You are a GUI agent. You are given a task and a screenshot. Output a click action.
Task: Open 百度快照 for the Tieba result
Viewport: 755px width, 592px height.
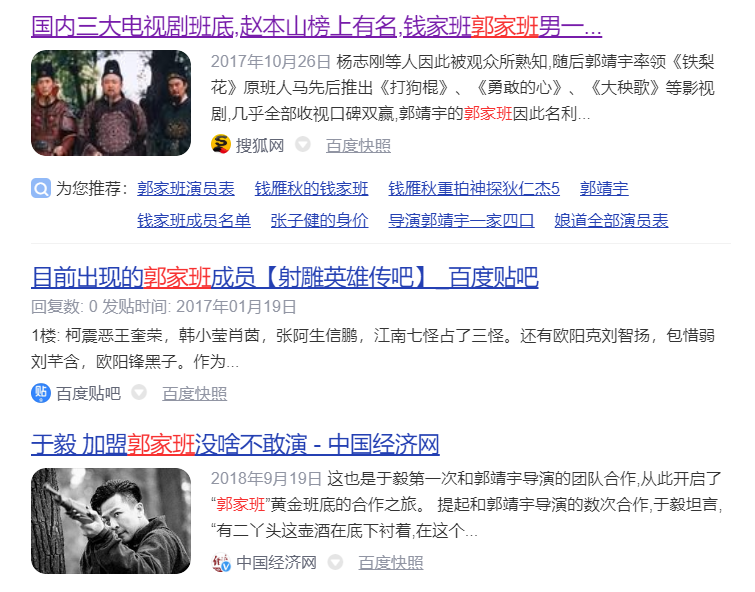pos(195,394)
